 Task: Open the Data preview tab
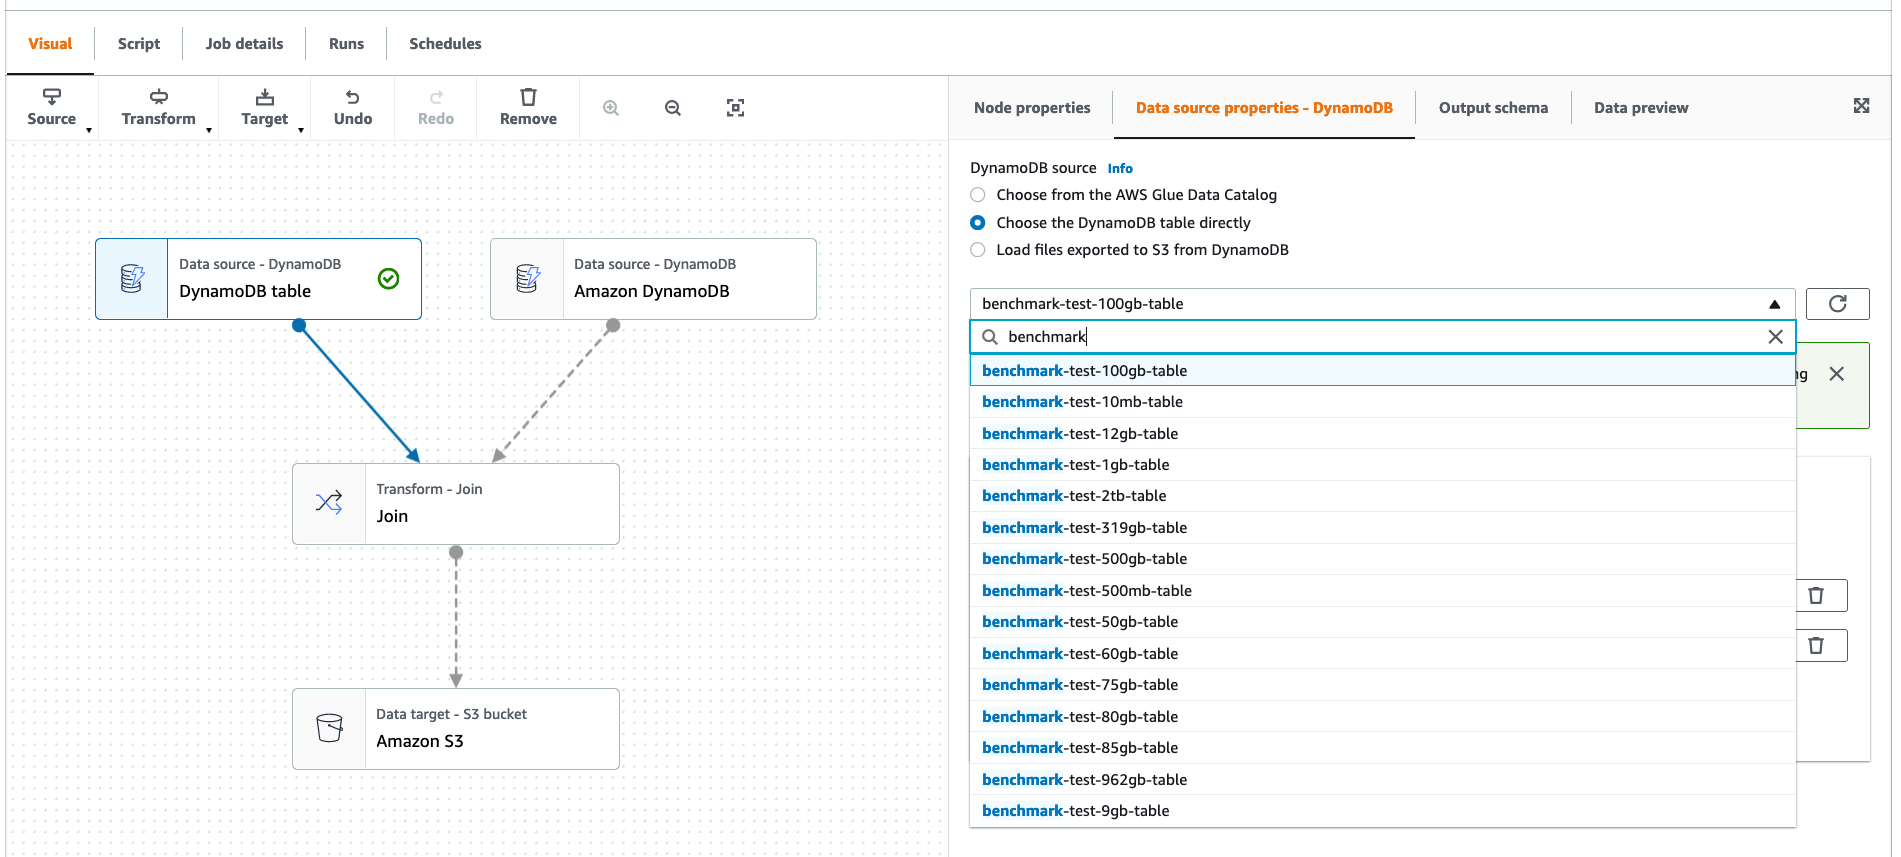click(1641, 108)
